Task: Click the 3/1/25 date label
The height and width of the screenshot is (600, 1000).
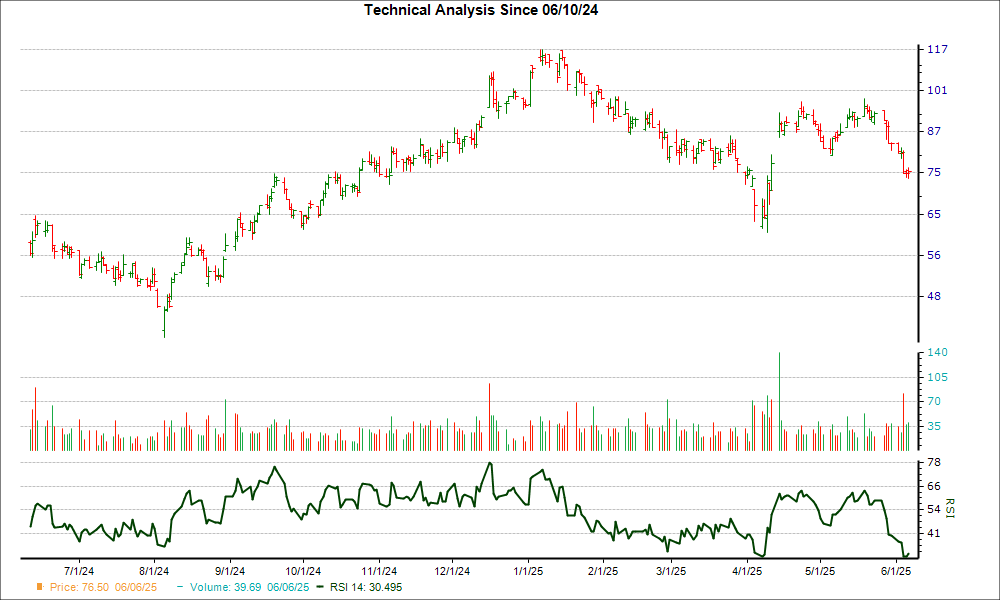Action: click(x=671, y=571)
